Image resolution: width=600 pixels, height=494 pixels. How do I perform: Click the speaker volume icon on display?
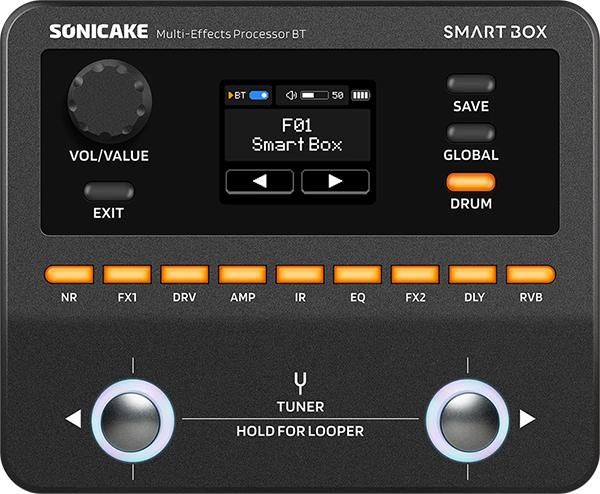291,95
